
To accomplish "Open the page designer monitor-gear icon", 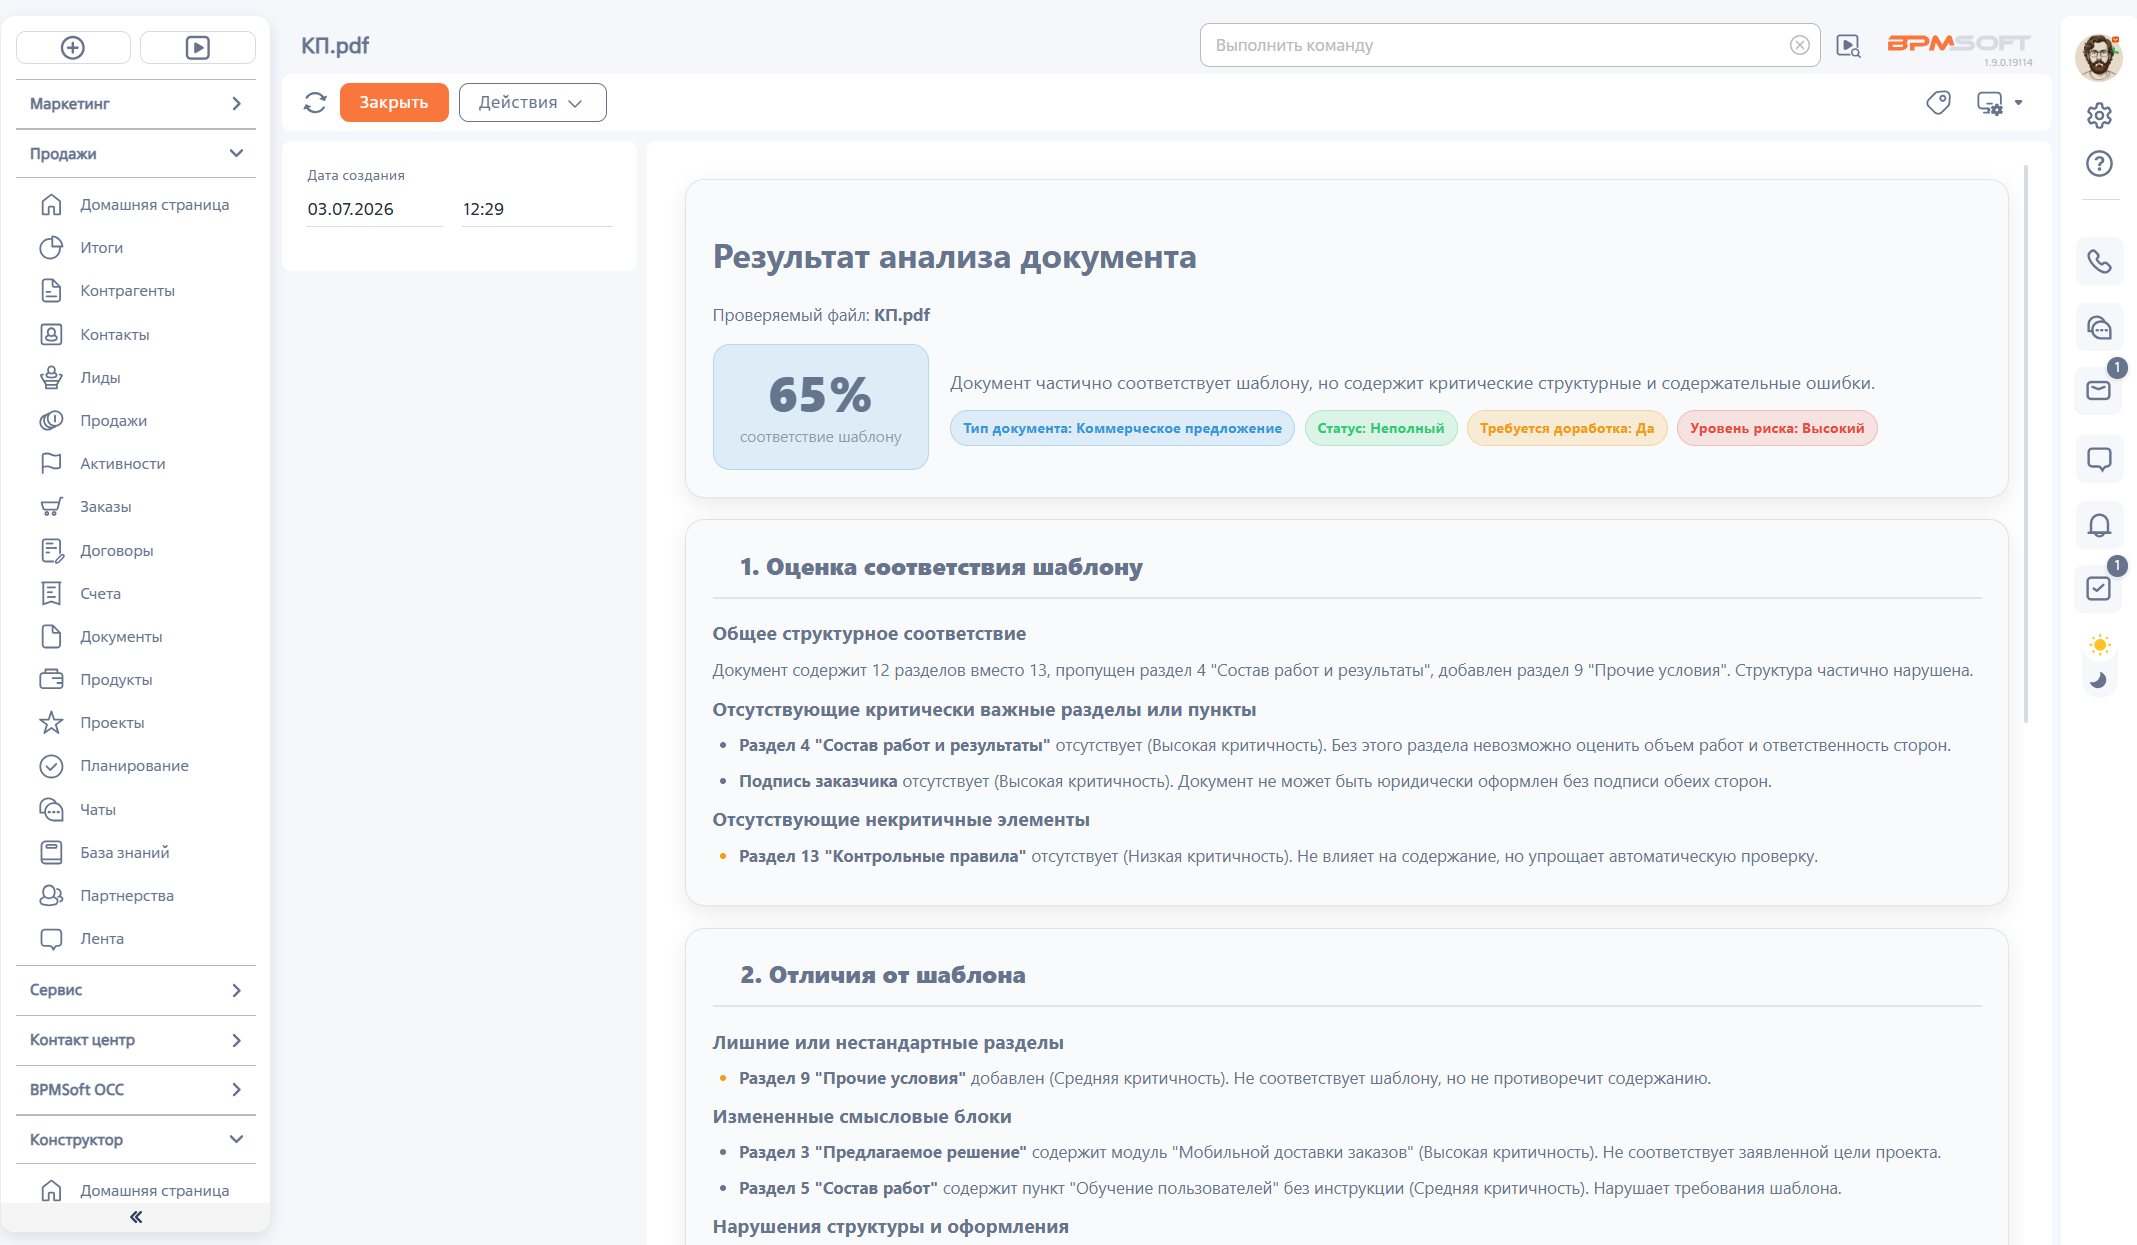I will point(1990,103).
